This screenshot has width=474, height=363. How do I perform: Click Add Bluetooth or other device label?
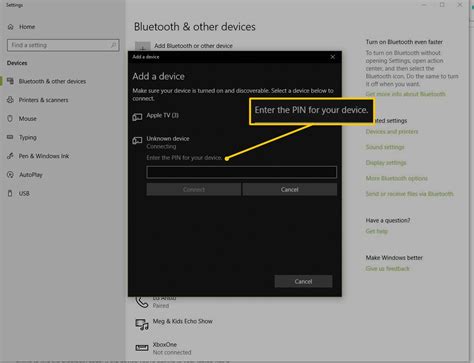(x=193, y=46)
